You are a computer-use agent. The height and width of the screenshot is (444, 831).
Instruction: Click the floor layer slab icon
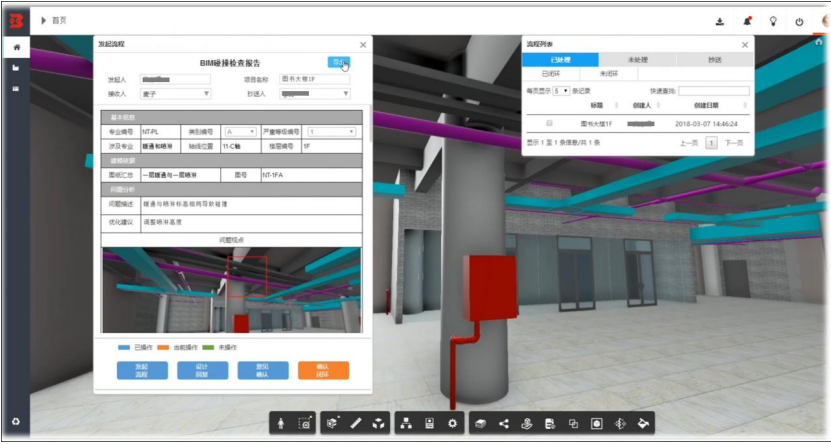[x=481, y=423]
